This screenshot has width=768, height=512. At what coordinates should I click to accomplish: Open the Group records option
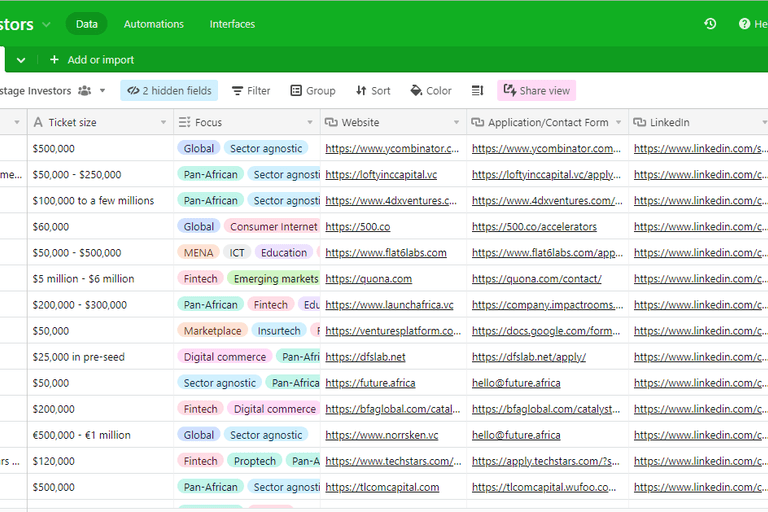pos(312,91)
